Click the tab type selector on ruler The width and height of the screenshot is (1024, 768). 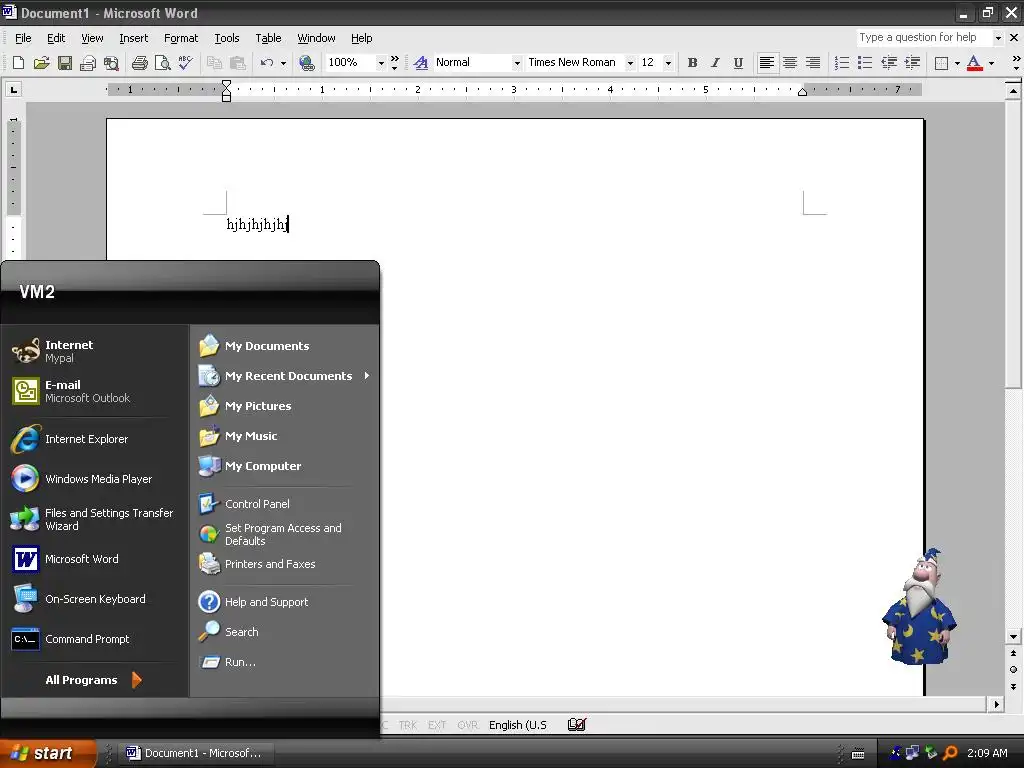(14, 89)
